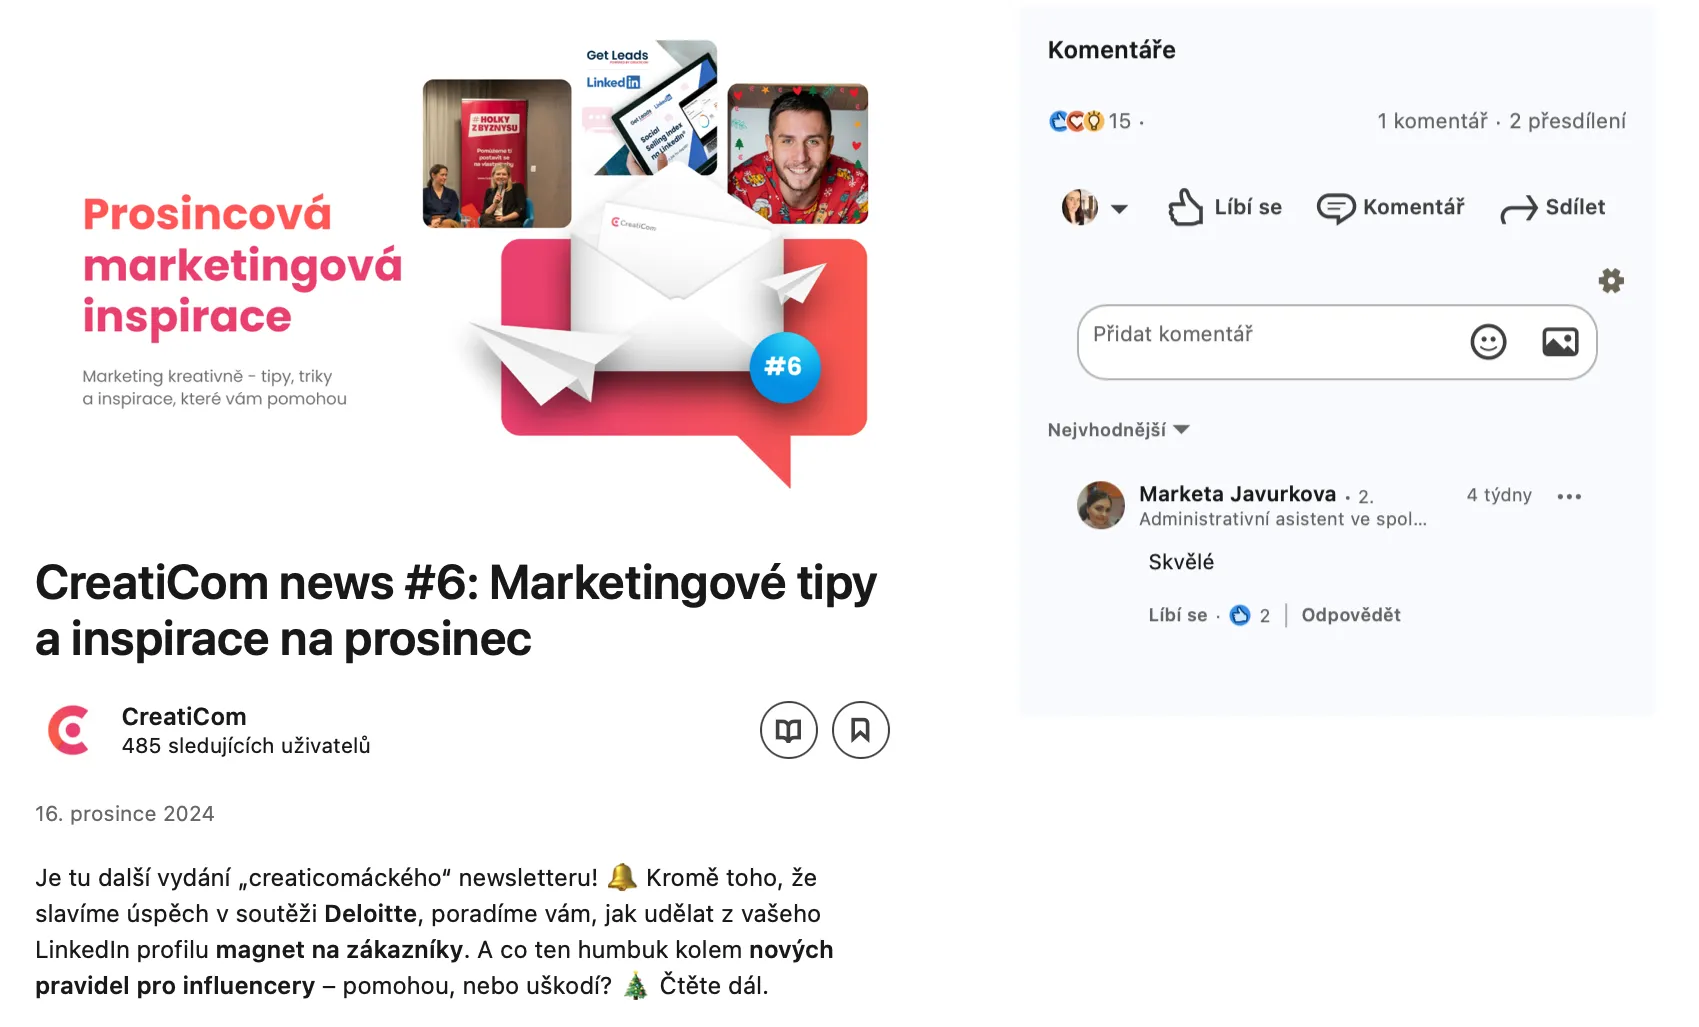Open the emoji picker in comment box
This screenshot has height=1027, width=1699.
click(x=1488, y=342)
